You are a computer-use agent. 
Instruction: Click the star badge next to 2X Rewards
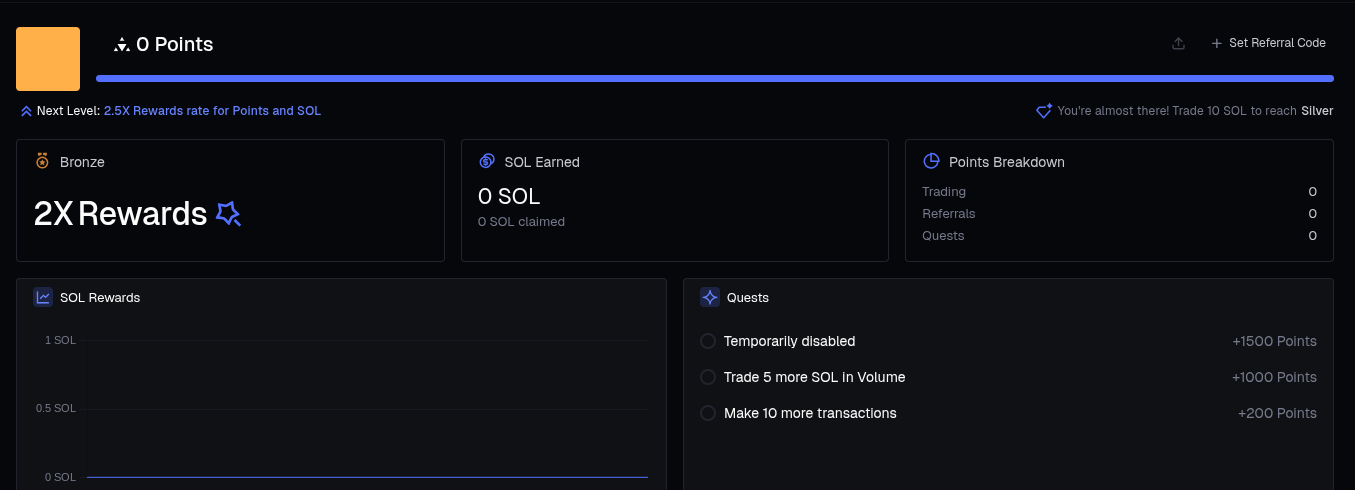click(228, 213)
